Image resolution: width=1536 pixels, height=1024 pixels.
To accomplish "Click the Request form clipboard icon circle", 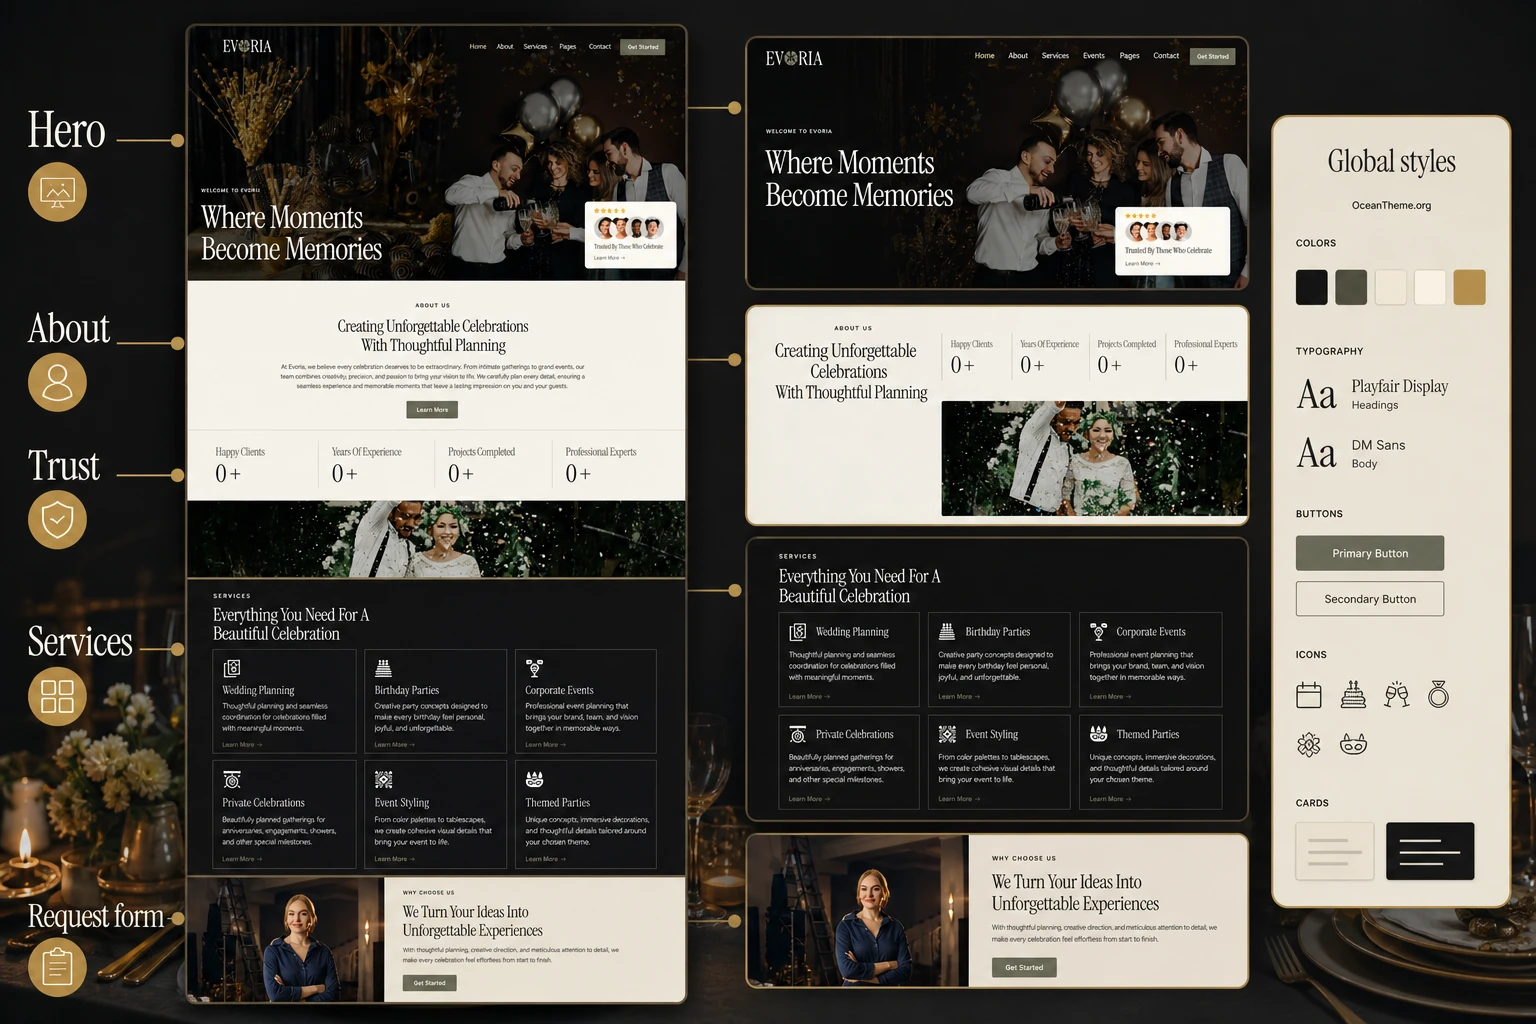I will tap(58, 967).
